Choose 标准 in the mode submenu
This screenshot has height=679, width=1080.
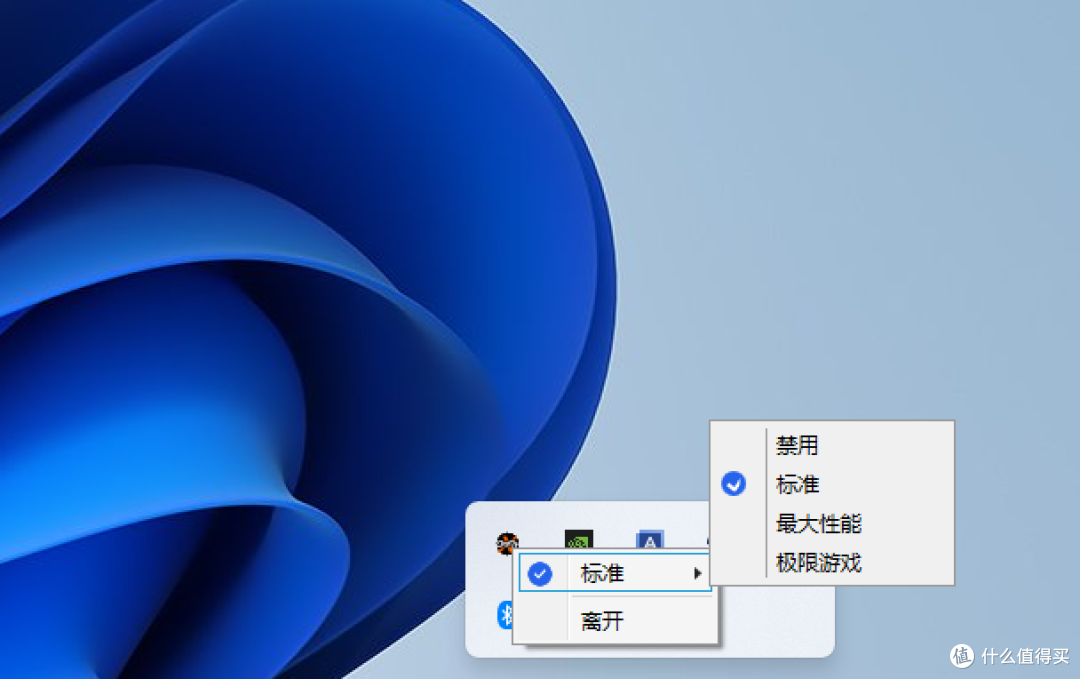(x=832, y=484)
